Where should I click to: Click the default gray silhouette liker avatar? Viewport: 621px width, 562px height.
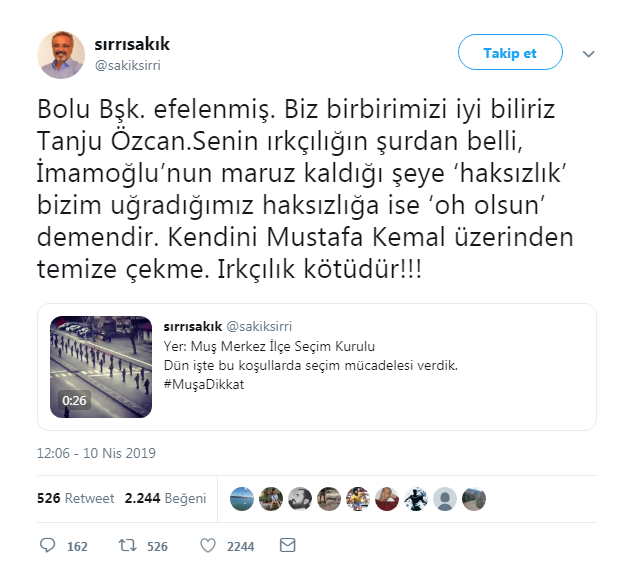pos(445,499)
